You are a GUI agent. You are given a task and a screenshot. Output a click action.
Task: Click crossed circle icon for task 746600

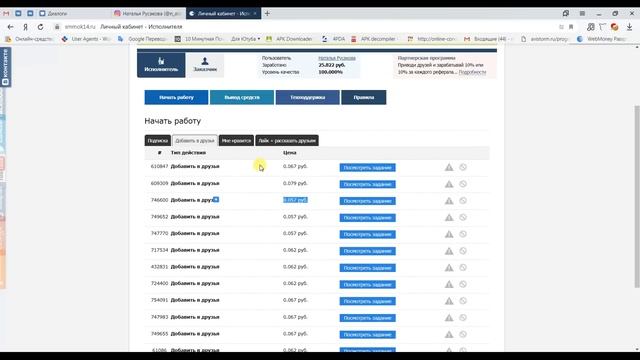click(463, 200)
